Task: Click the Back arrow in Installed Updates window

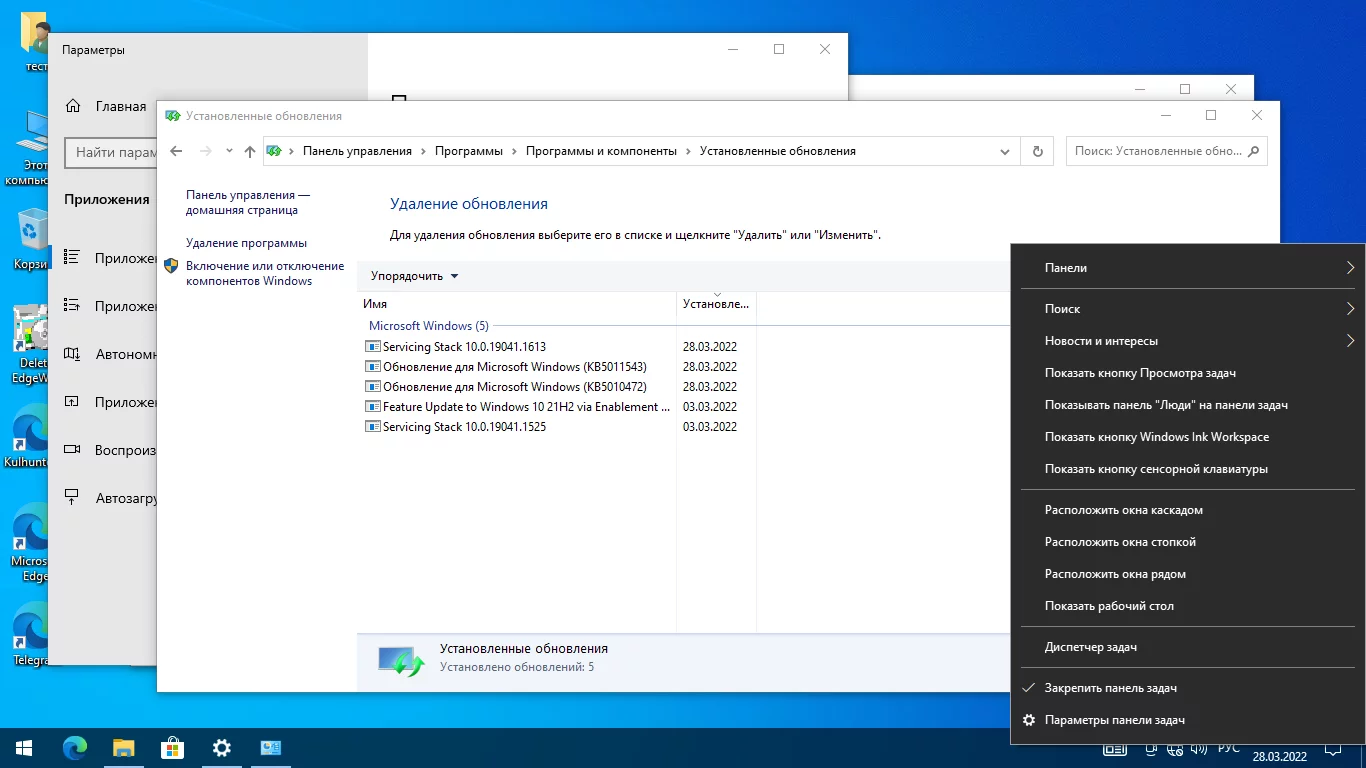Action: click(x=177, y=151)
